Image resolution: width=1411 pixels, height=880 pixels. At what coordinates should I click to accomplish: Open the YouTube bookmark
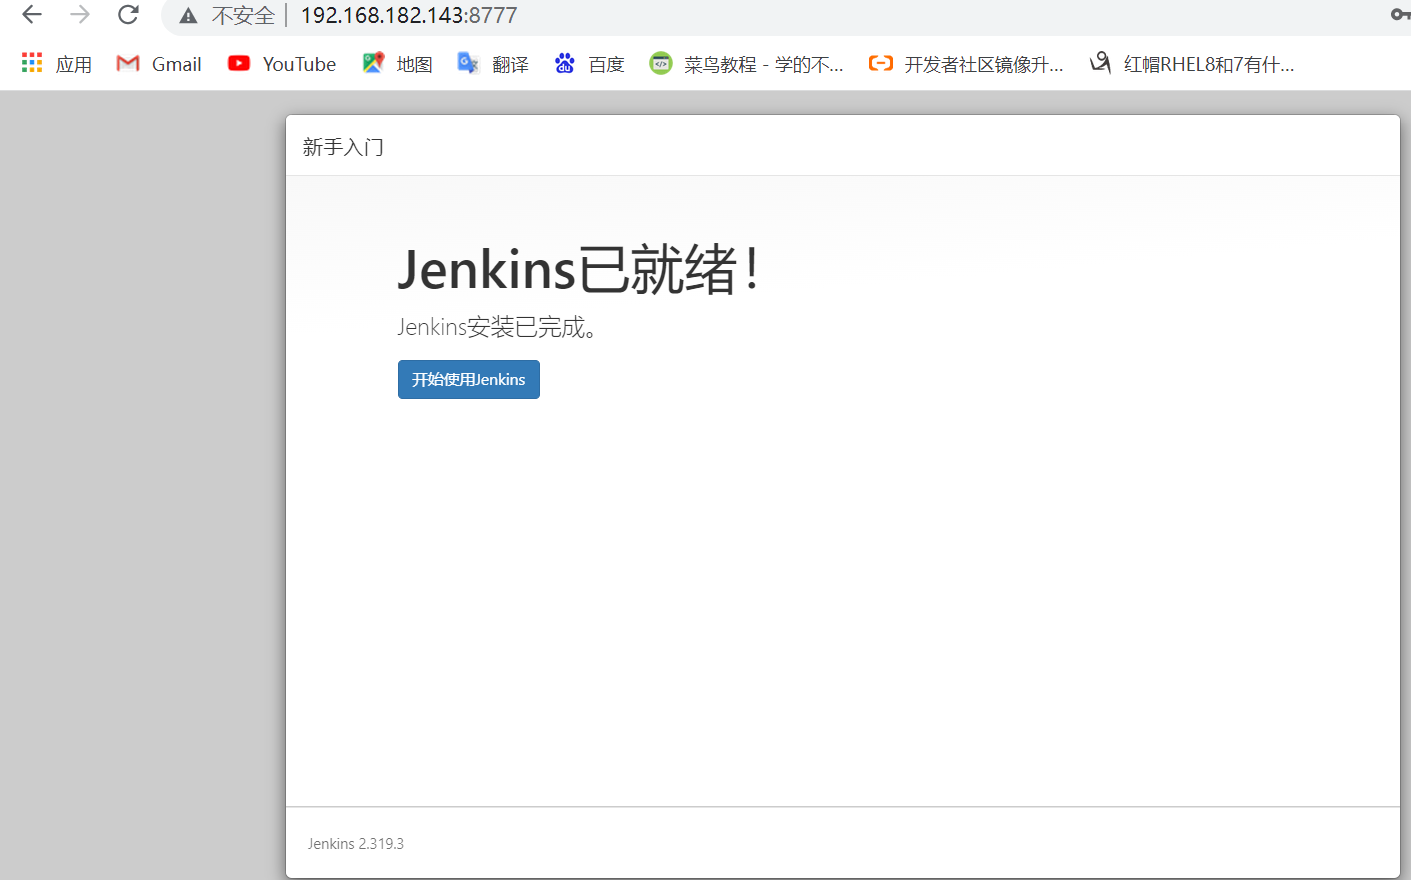281,63
